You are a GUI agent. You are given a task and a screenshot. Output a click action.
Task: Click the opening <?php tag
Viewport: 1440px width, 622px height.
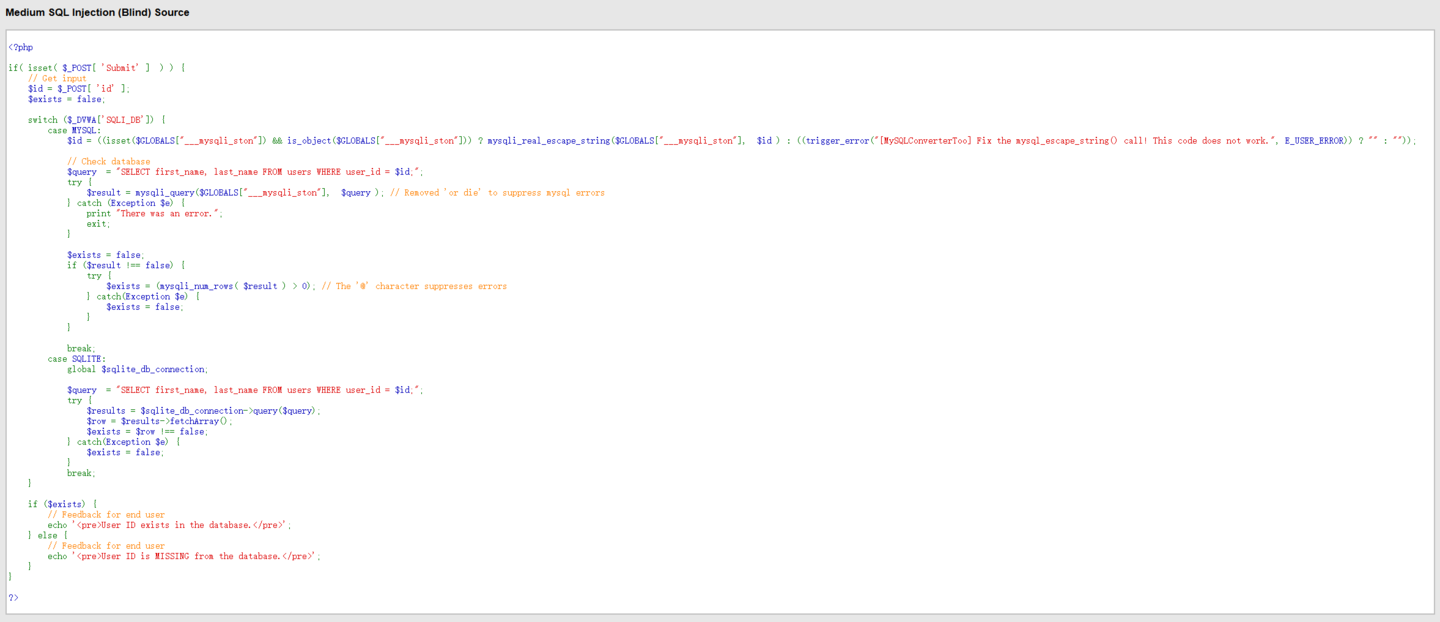point(20,47)
